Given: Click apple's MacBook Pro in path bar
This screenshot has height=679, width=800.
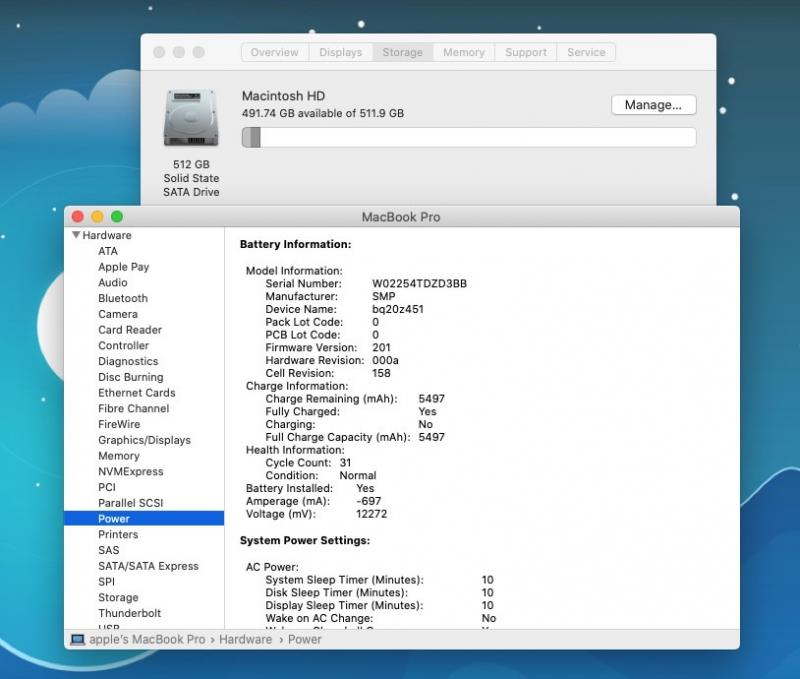Looking at the screenshot, I should [147, 639].
